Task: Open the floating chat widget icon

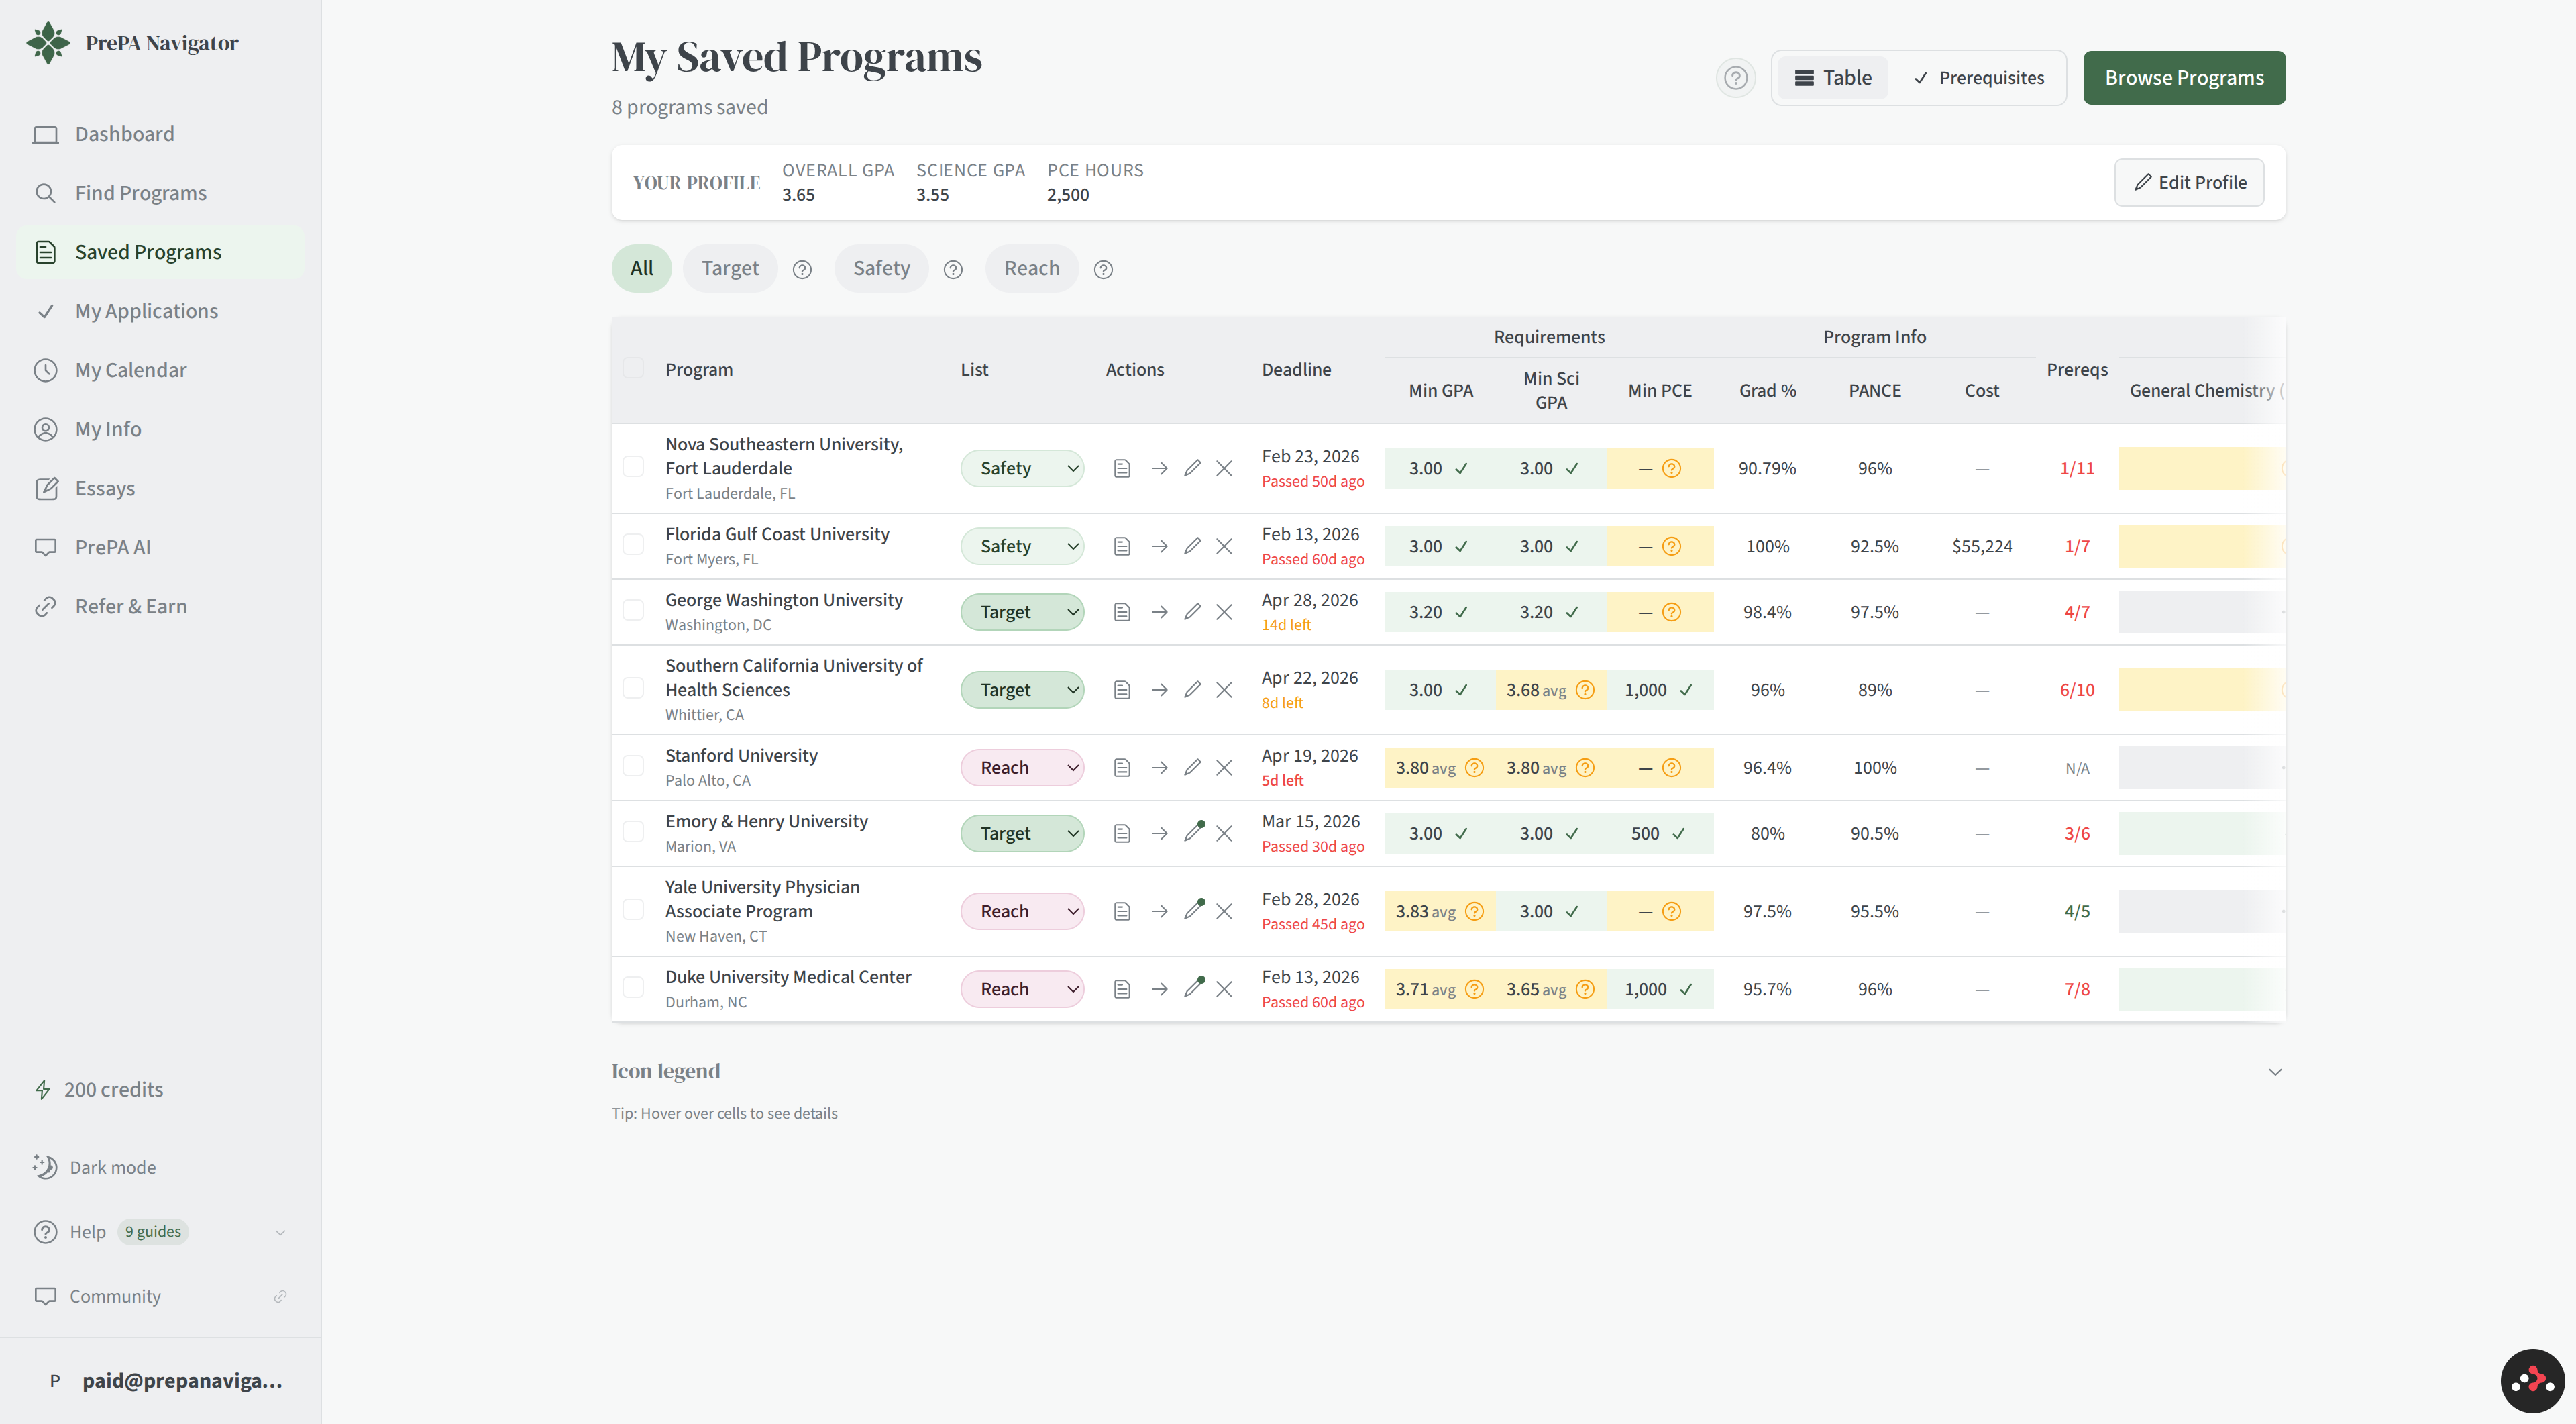Action: tap(2532, 1381)
